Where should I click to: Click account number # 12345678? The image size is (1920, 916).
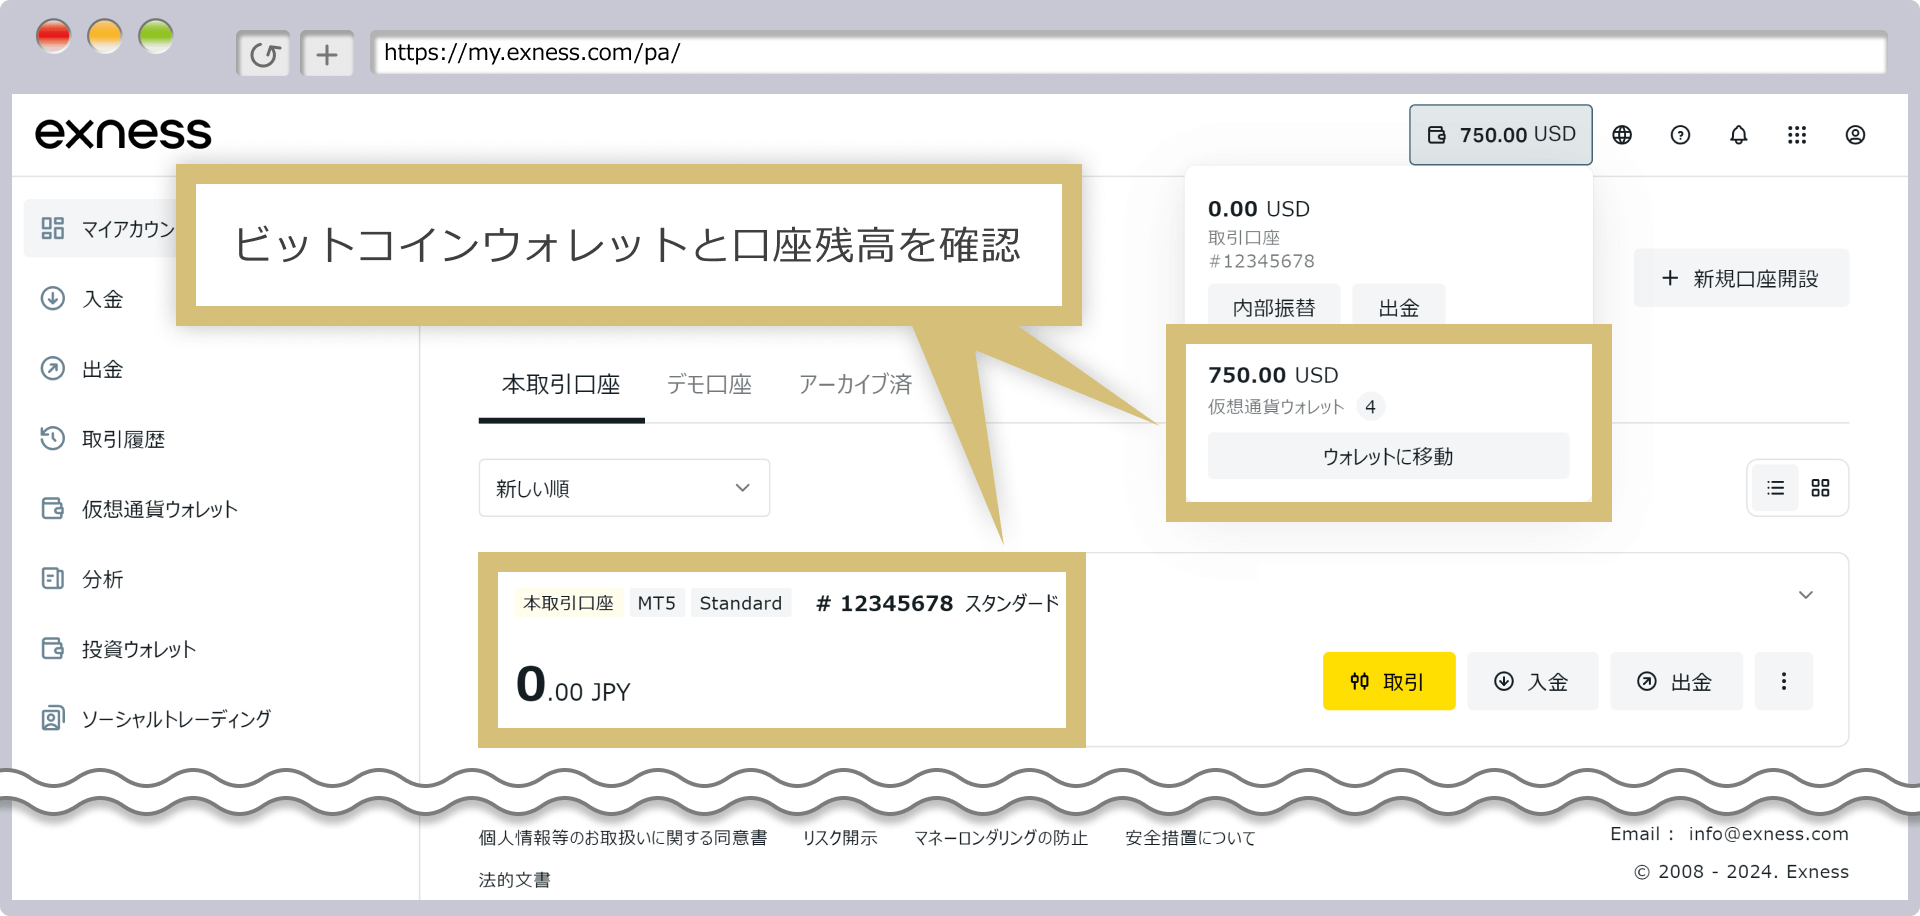(885, 603)
